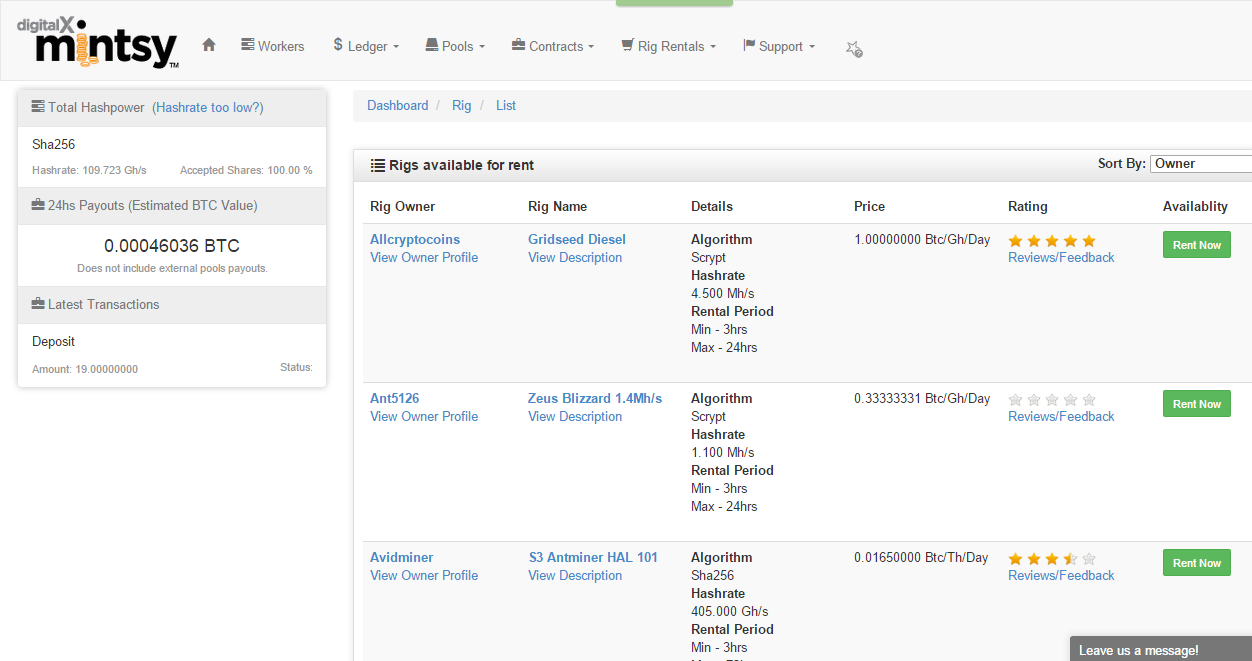Viewport: 1252px width, 661px height.
Task: Expand the Pools dropdown menu
Action: 455,46
